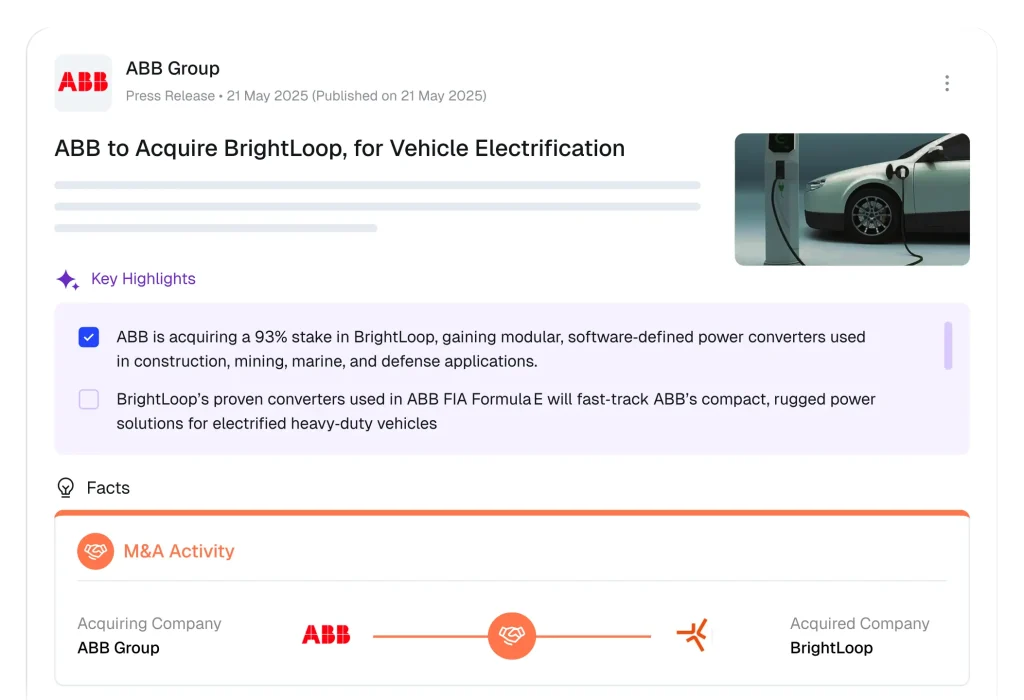The image size is (1024, 700).
Task: Select the Facts section heading
Action: pyautogui.click(x=108, y=488)
